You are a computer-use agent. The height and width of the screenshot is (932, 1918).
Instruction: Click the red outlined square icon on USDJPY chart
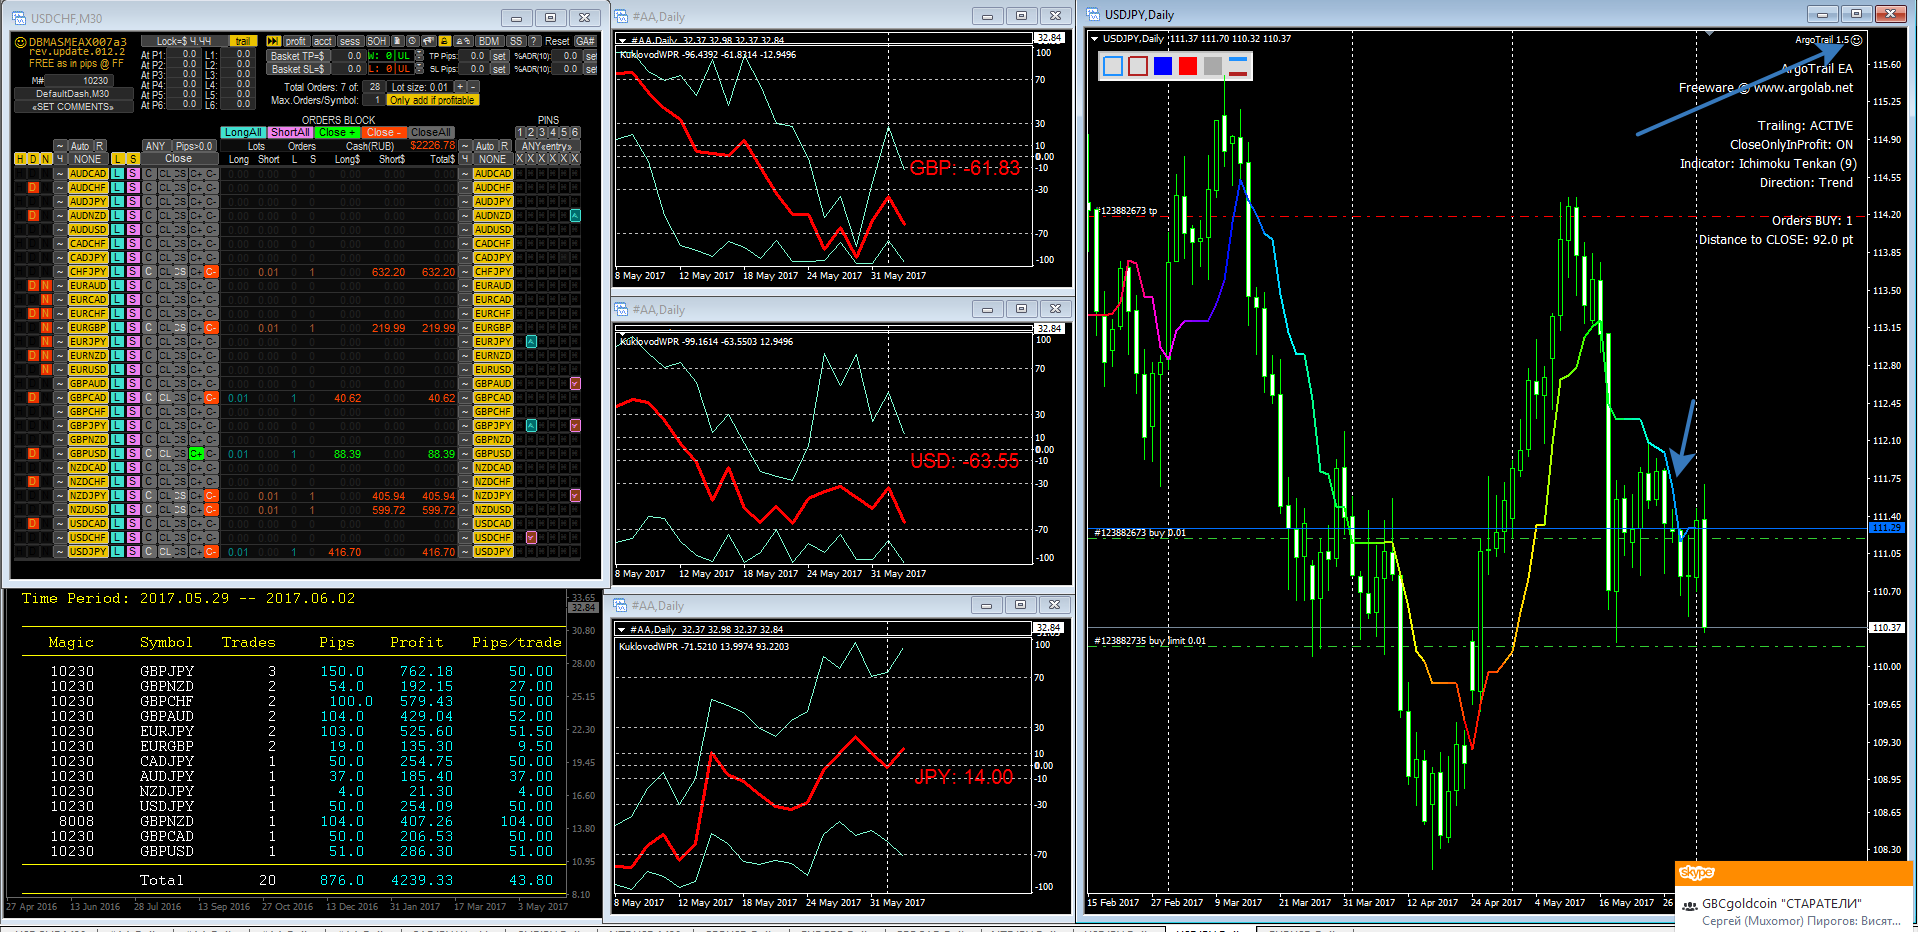click(1138, 66)
